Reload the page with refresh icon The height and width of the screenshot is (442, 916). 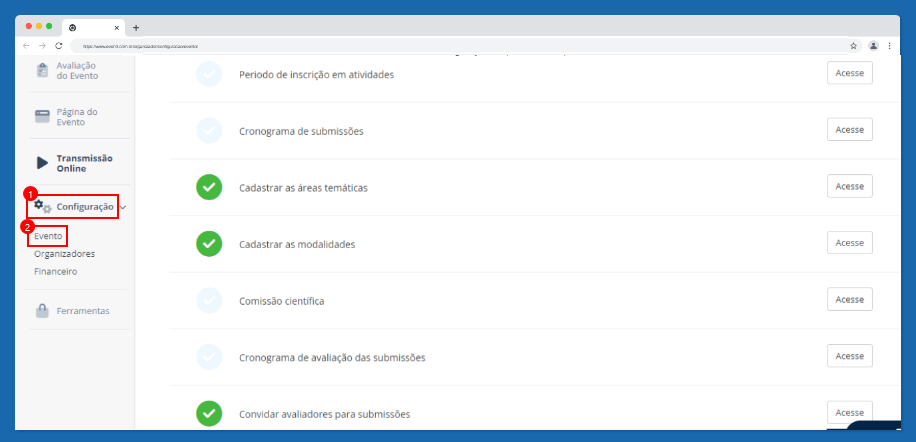tap(58, 46)
